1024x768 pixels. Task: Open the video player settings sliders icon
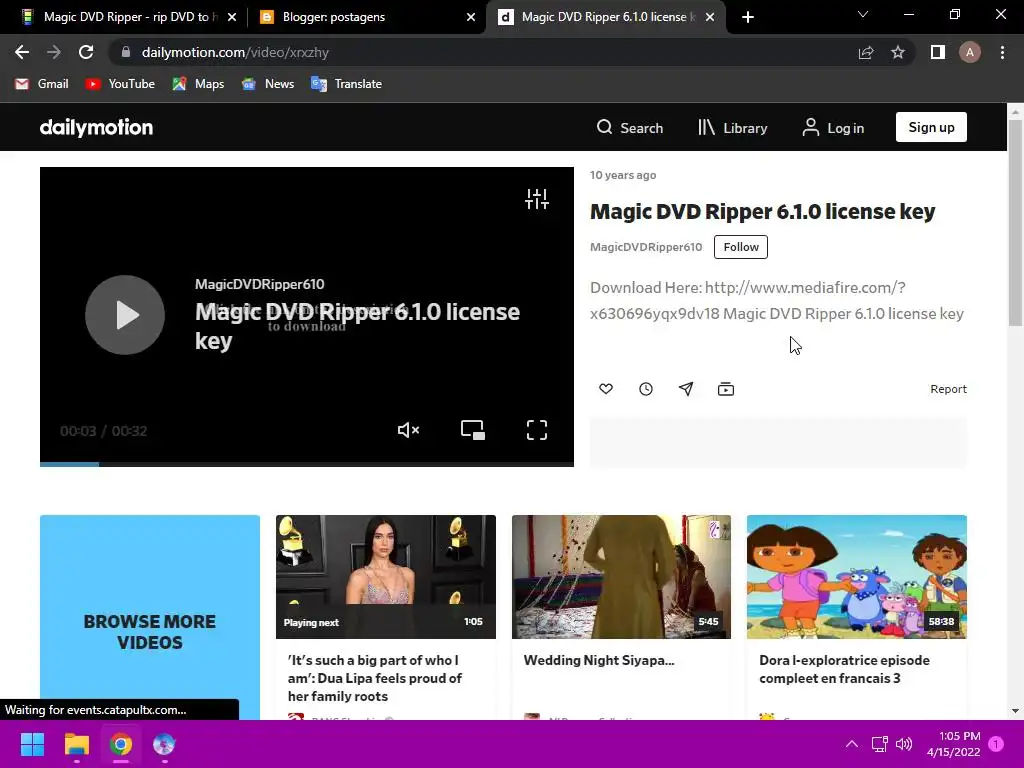pos(537,199)
